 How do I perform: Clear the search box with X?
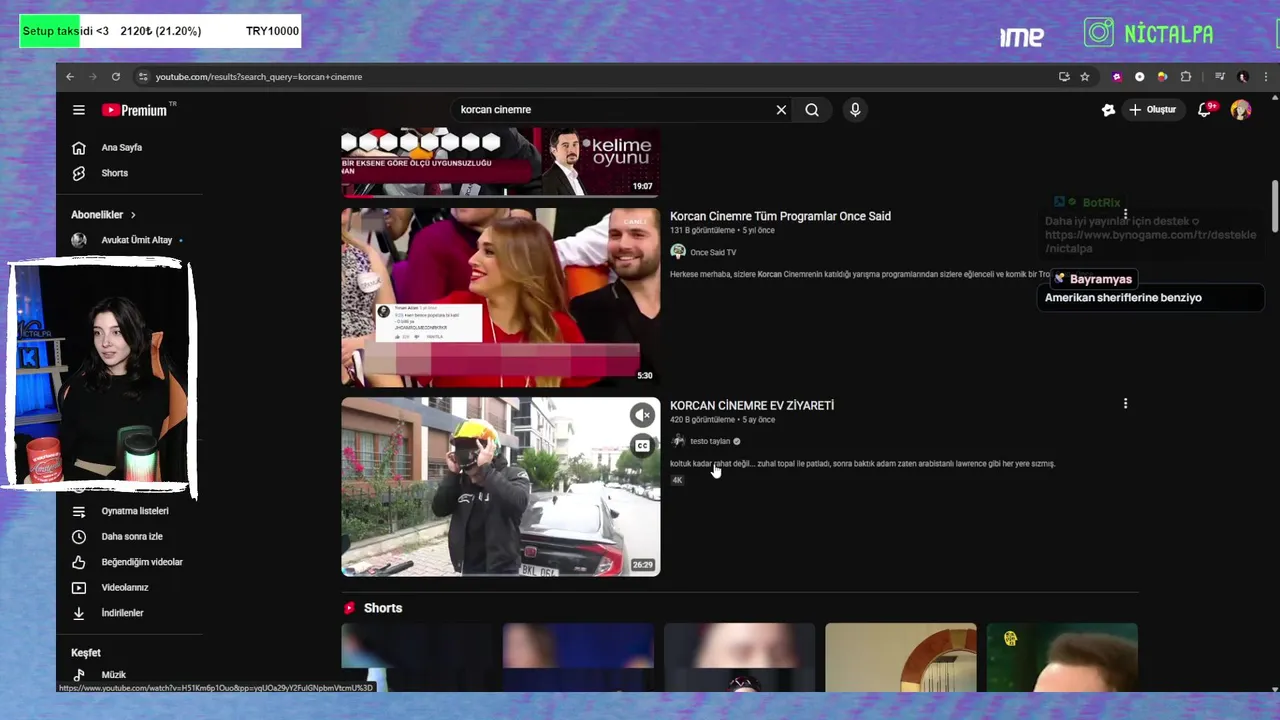(x=781, y=110)
